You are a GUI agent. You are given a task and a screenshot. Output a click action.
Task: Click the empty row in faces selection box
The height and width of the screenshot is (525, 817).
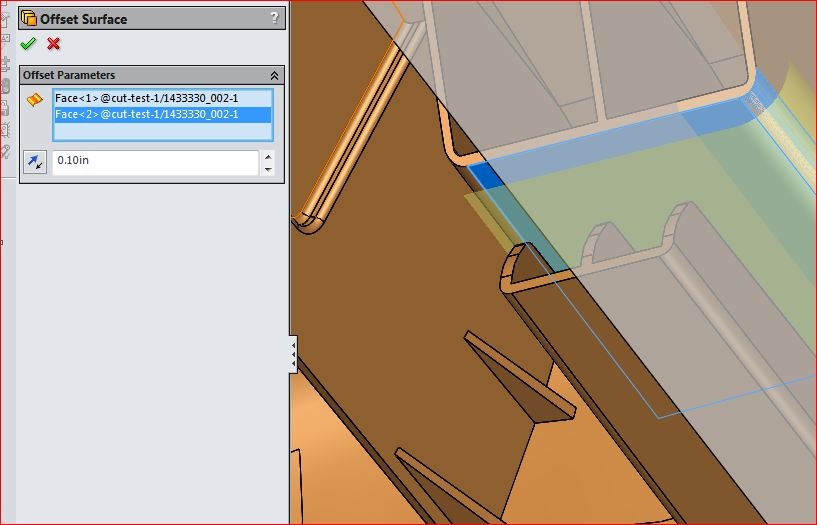(163, 131)
